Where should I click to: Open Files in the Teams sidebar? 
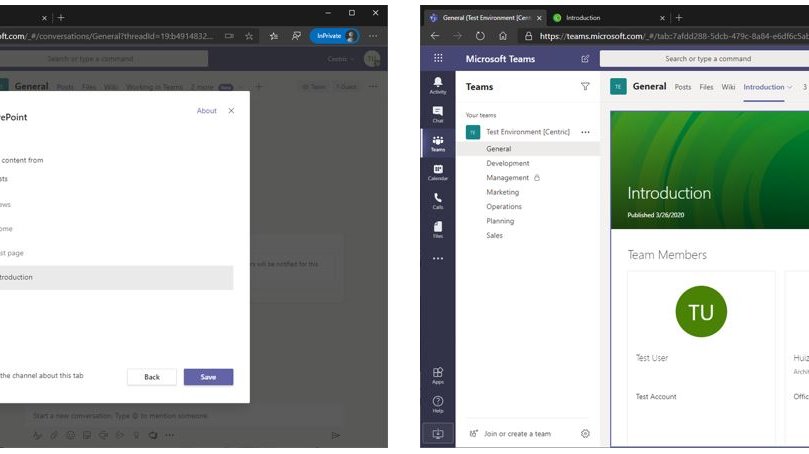pyautogui.click(x=438, y=230)
